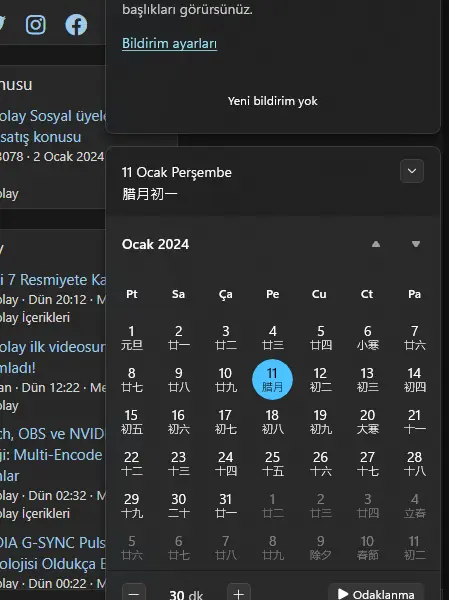Screen dimensions: 449x600
Task: Select 20 Ocak marked 大寒
Action: click(367, 421)
